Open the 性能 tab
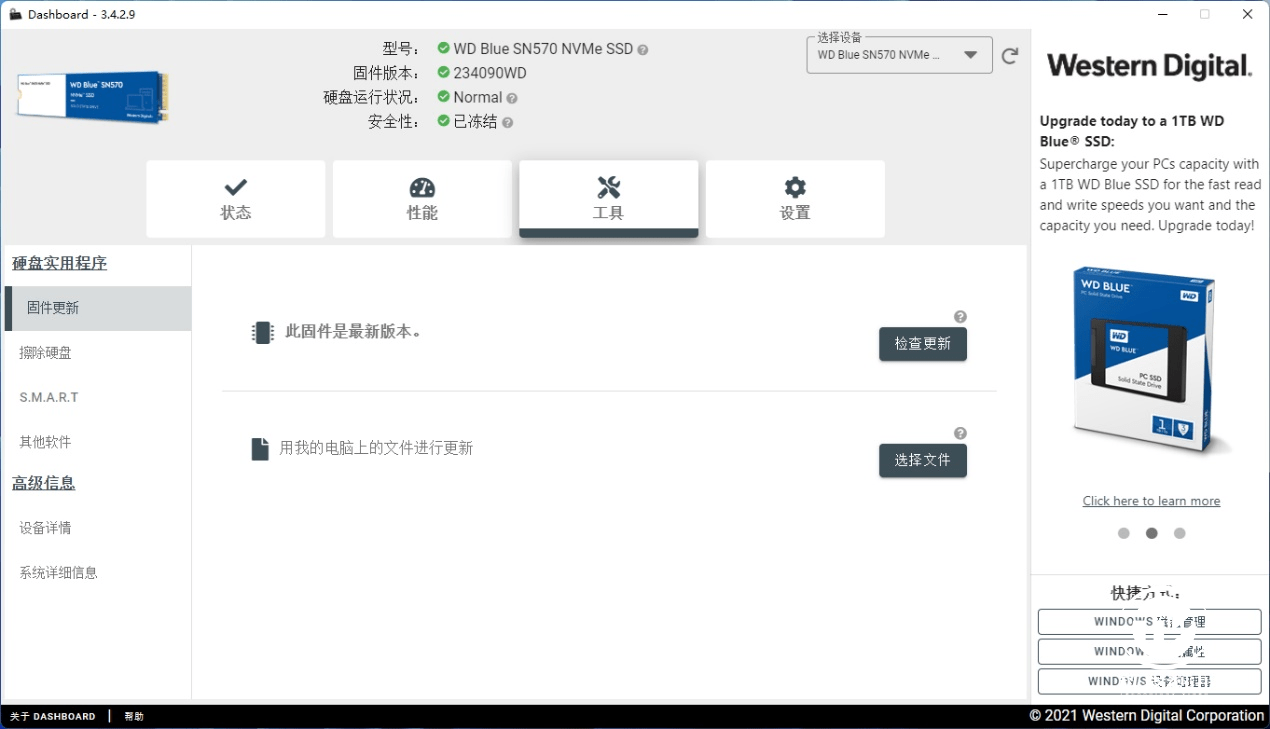This screenshot has height=729, width=1270. point(421,198)
